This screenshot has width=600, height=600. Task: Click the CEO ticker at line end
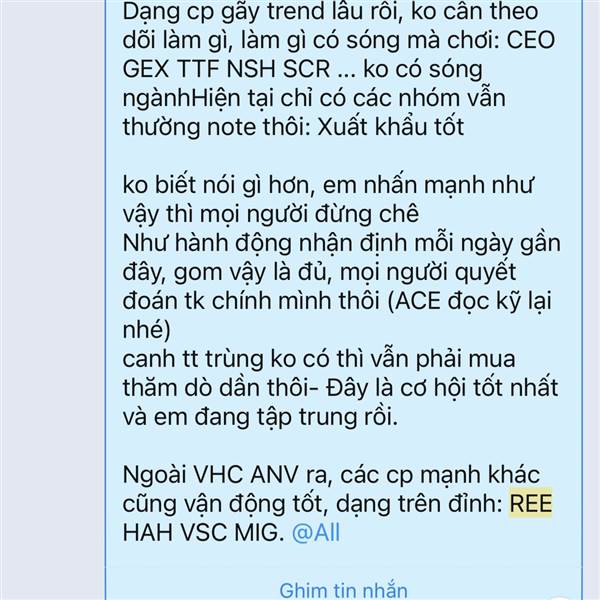(530, 40)
